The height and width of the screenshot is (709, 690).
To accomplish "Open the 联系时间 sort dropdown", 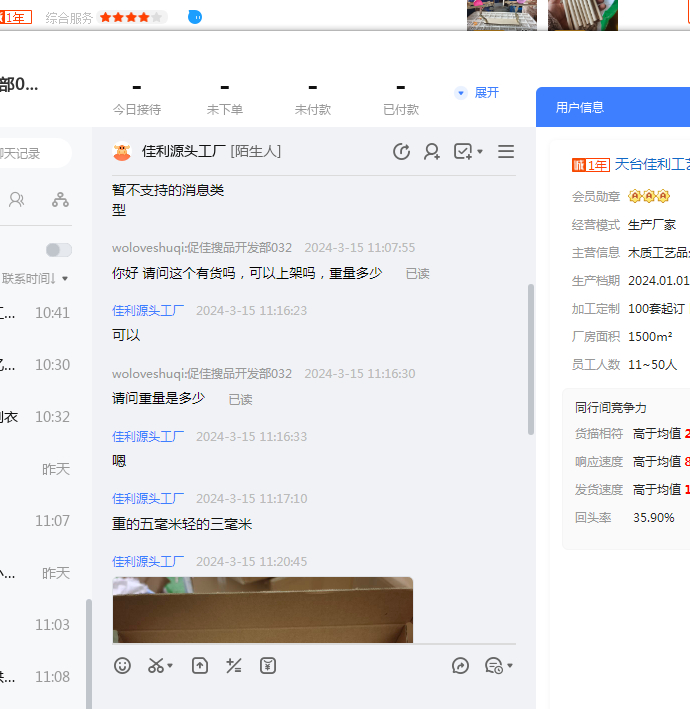I will coord(35,278).
